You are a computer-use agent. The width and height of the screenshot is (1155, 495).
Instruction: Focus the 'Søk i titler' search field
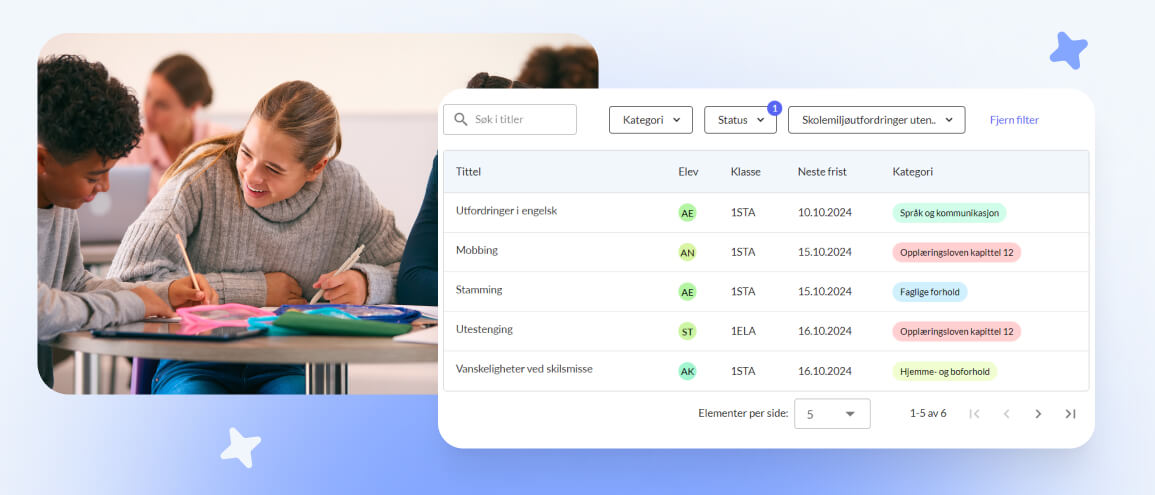pos(510,119)
